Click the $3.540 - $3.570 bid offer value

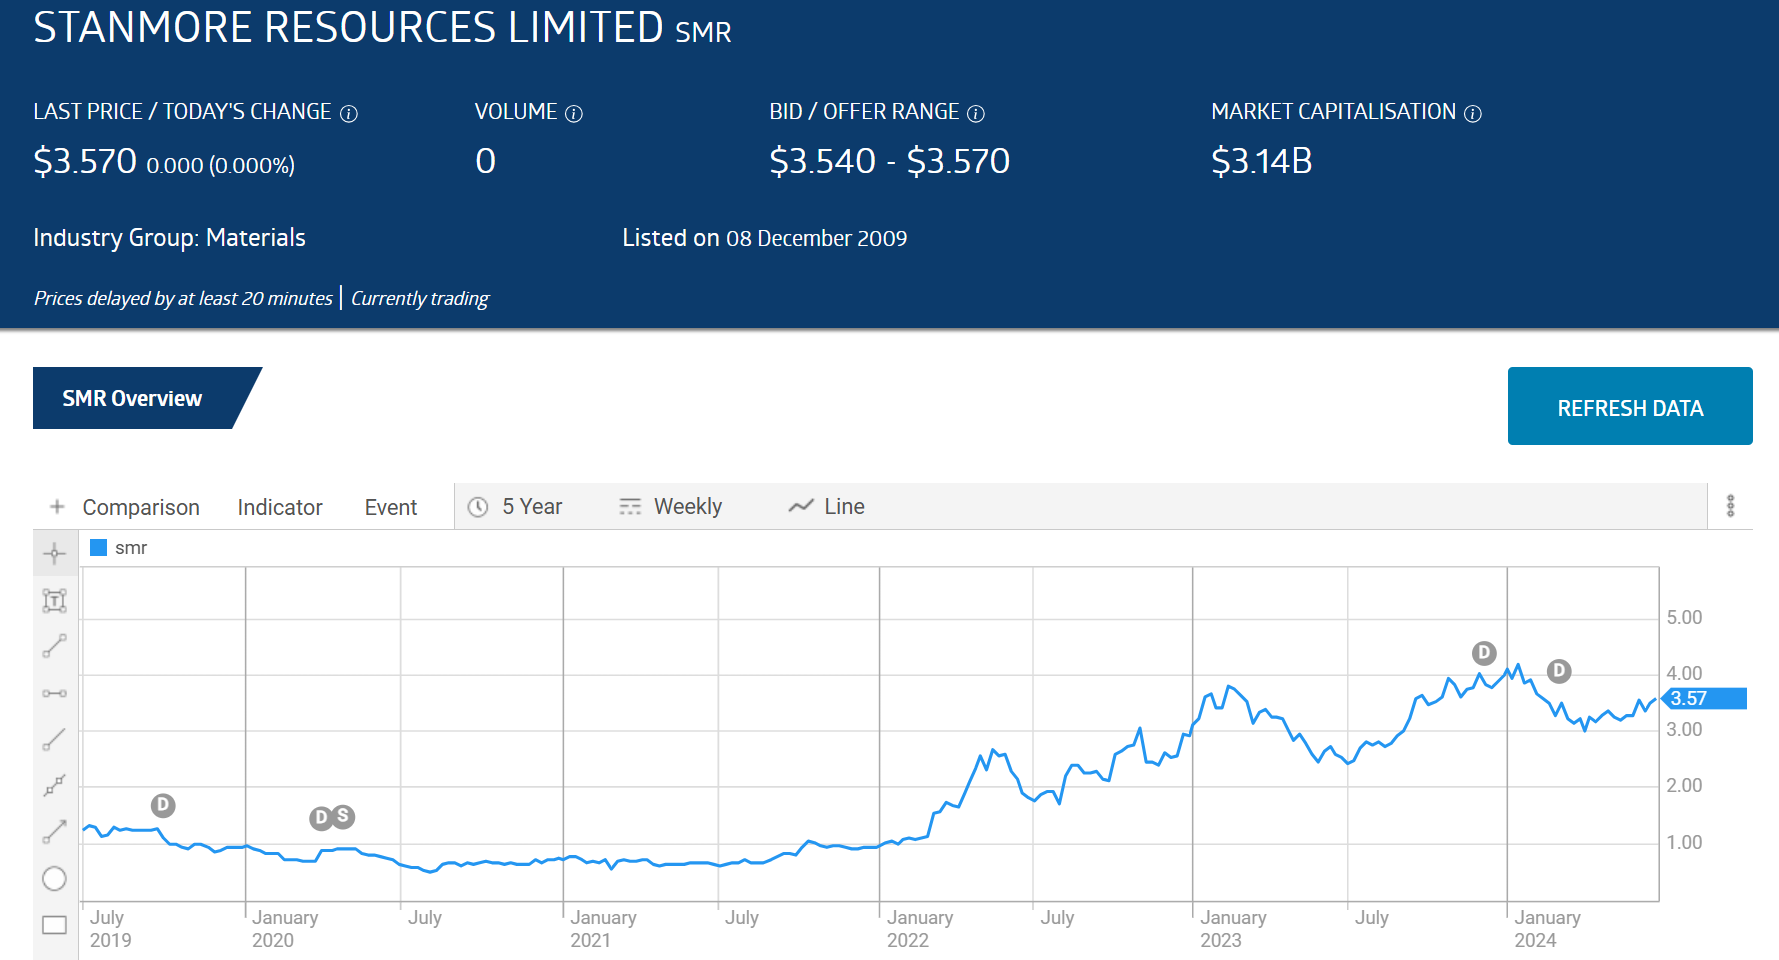(890, 161)
